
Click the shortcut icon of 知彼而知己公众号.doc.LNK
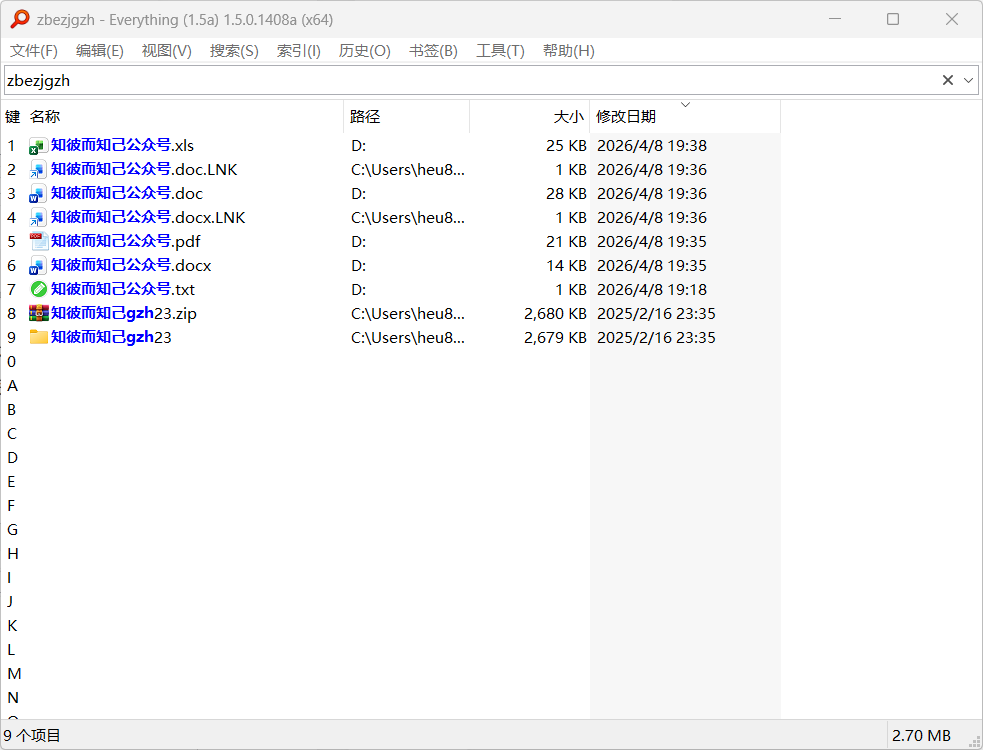(x=38, y=170)
